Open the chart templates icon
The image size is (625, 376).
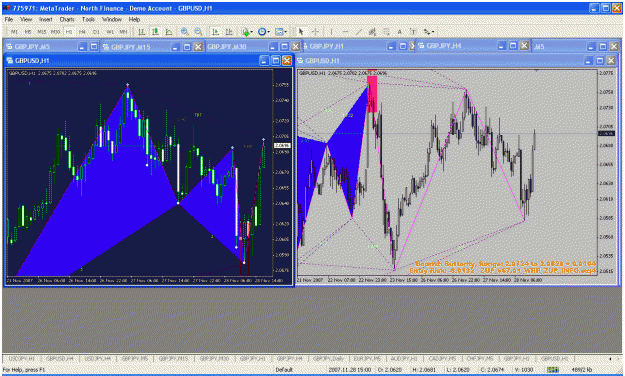tap(279, 32)
